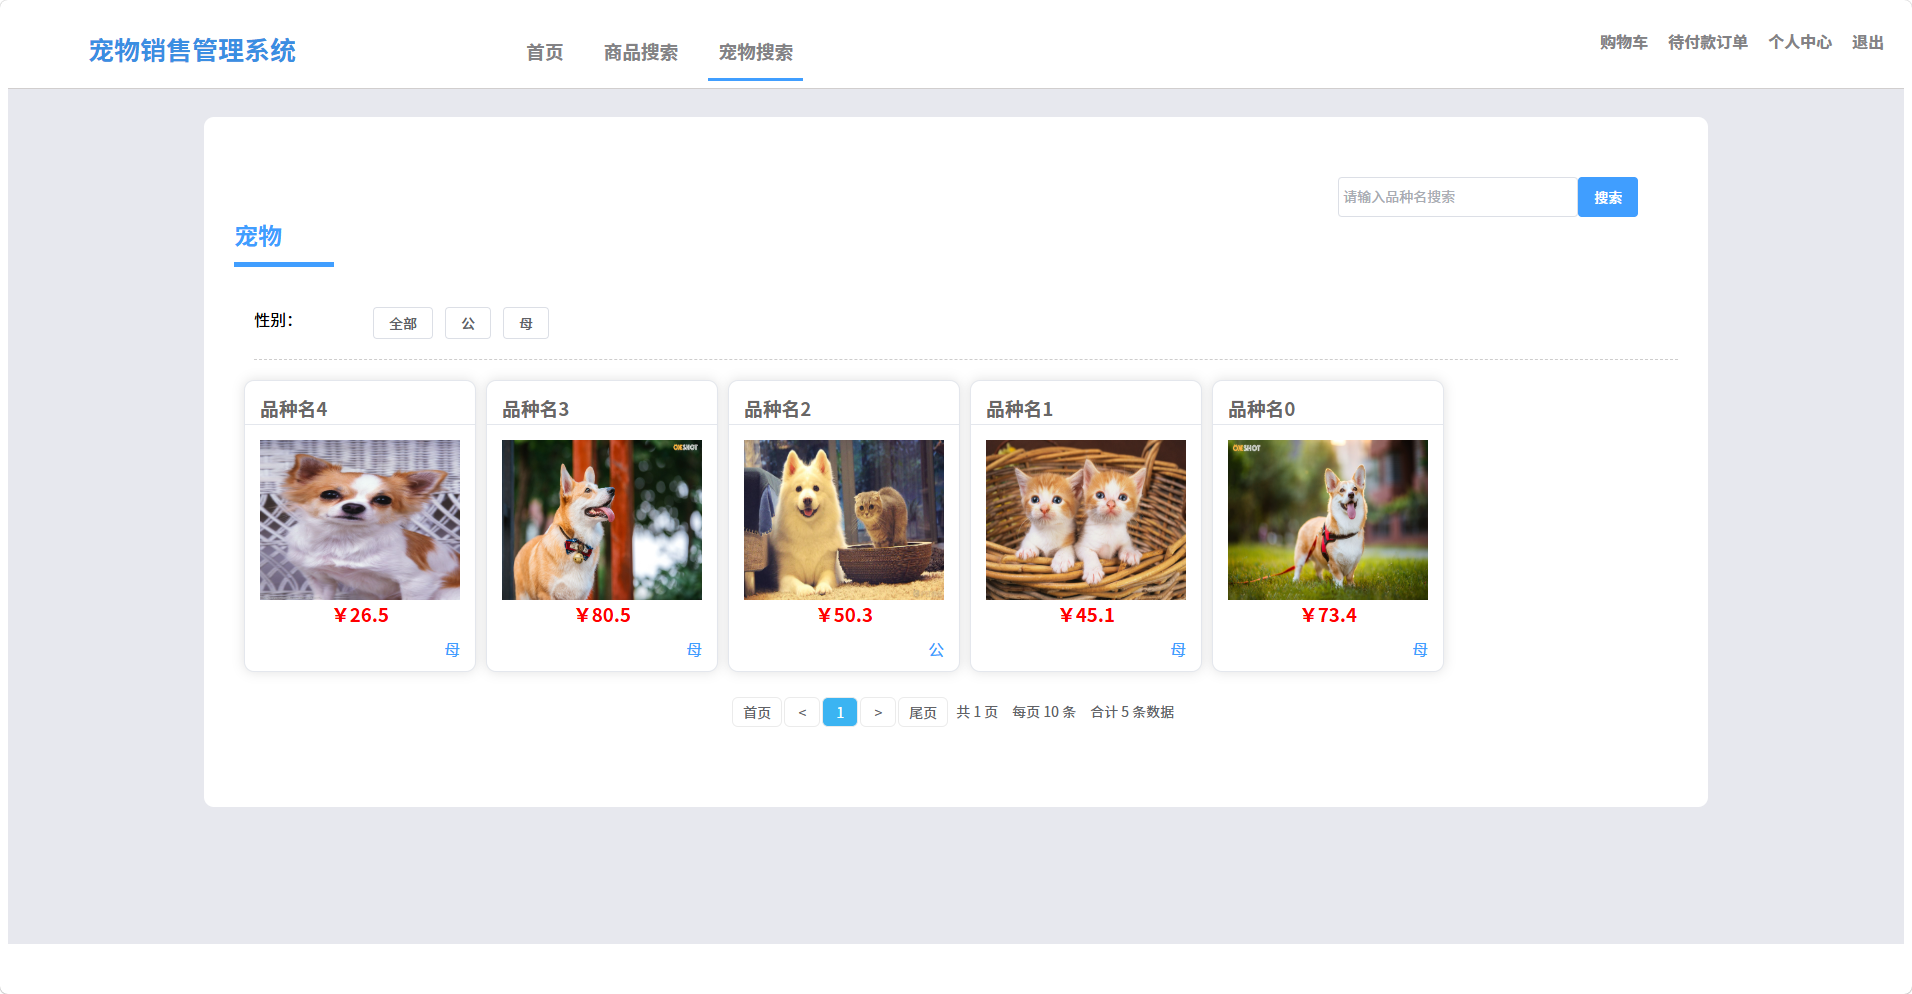Filter gender by 母 button
The image size is (1912, 994).
[x=526, y=323]
